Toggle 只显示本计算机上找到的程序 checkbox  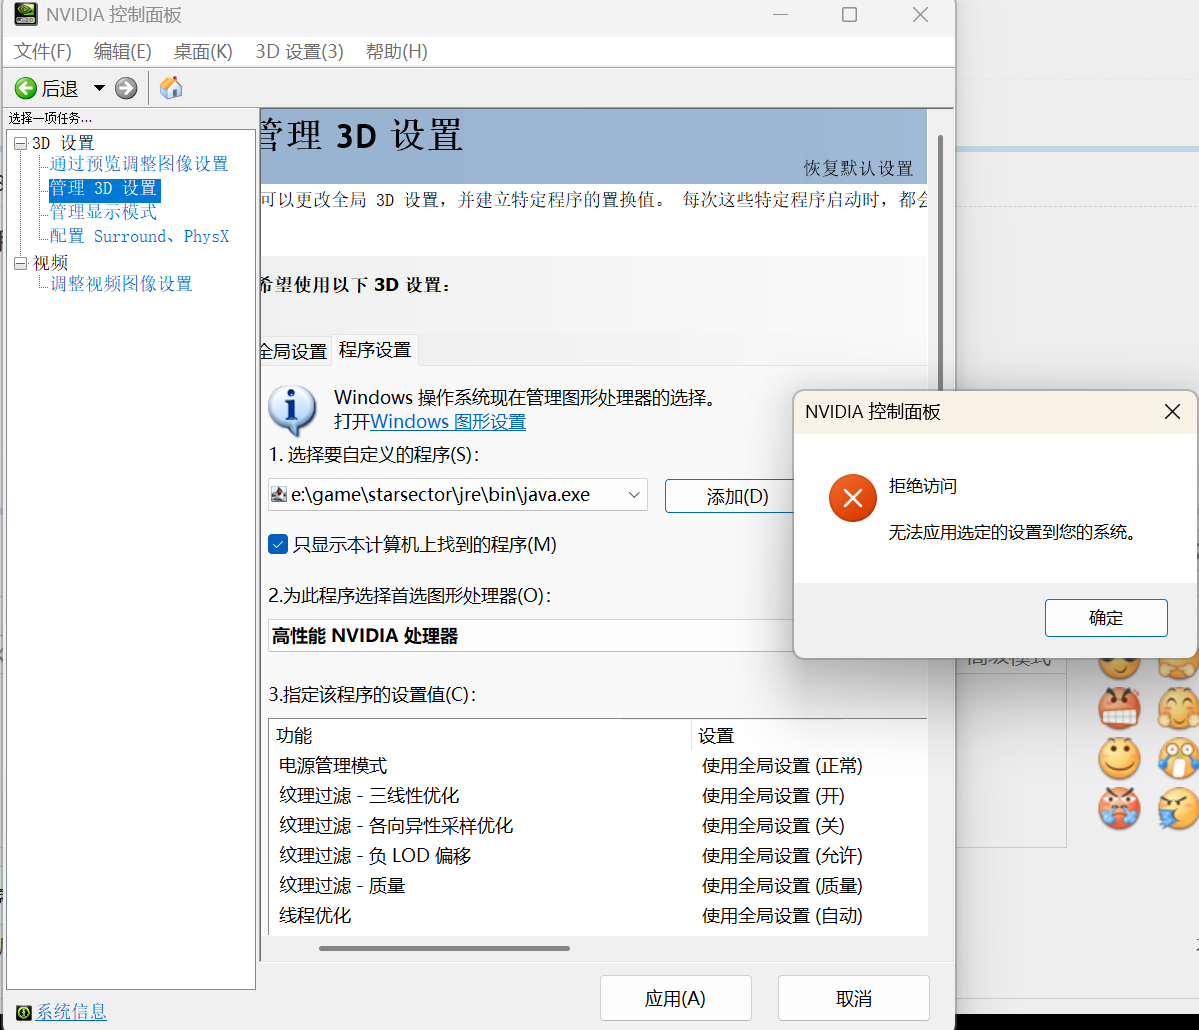coord(278,544)
